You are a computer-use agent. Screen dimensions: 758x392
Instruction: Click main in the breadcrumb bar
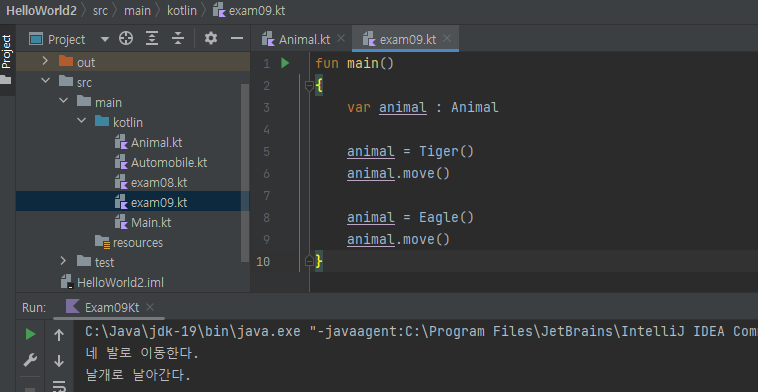pos(137,11)
